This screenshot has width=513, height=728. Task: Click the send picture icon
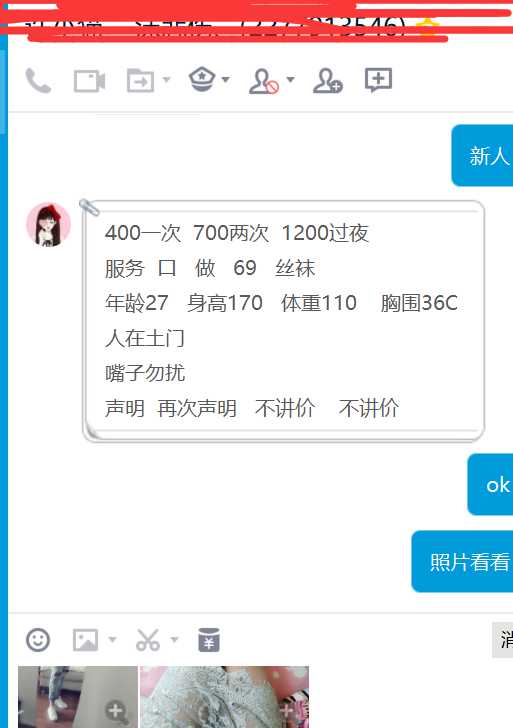click(85, 640)
